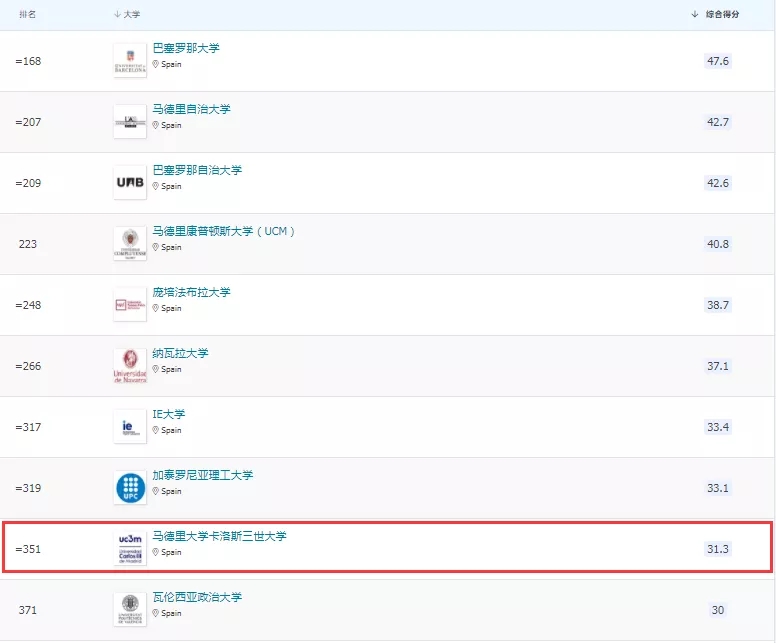Viewport: 776px width, 643px height.
Task: Sort by the 大学 column arrow
Action: click(x=117, y=14)
